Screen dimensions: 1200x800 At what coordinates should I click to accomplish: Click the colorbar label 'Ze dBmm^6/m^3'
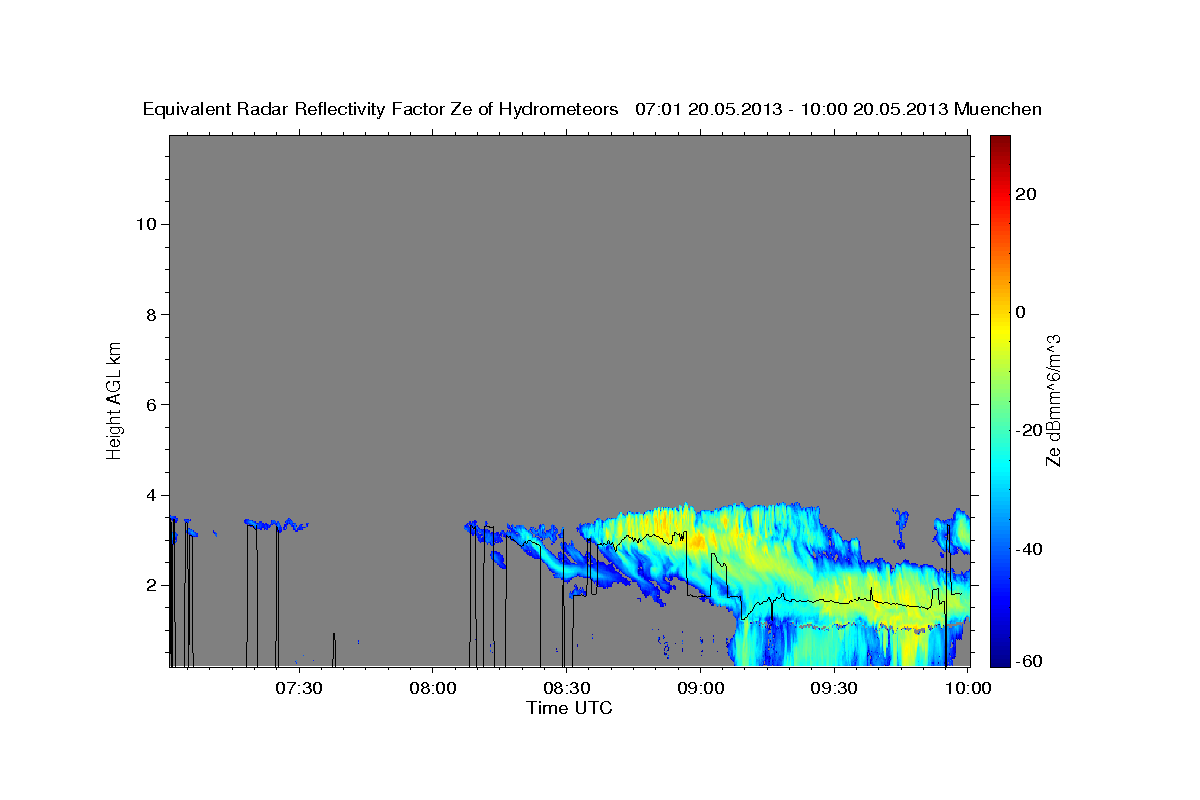click(1052, 400)
